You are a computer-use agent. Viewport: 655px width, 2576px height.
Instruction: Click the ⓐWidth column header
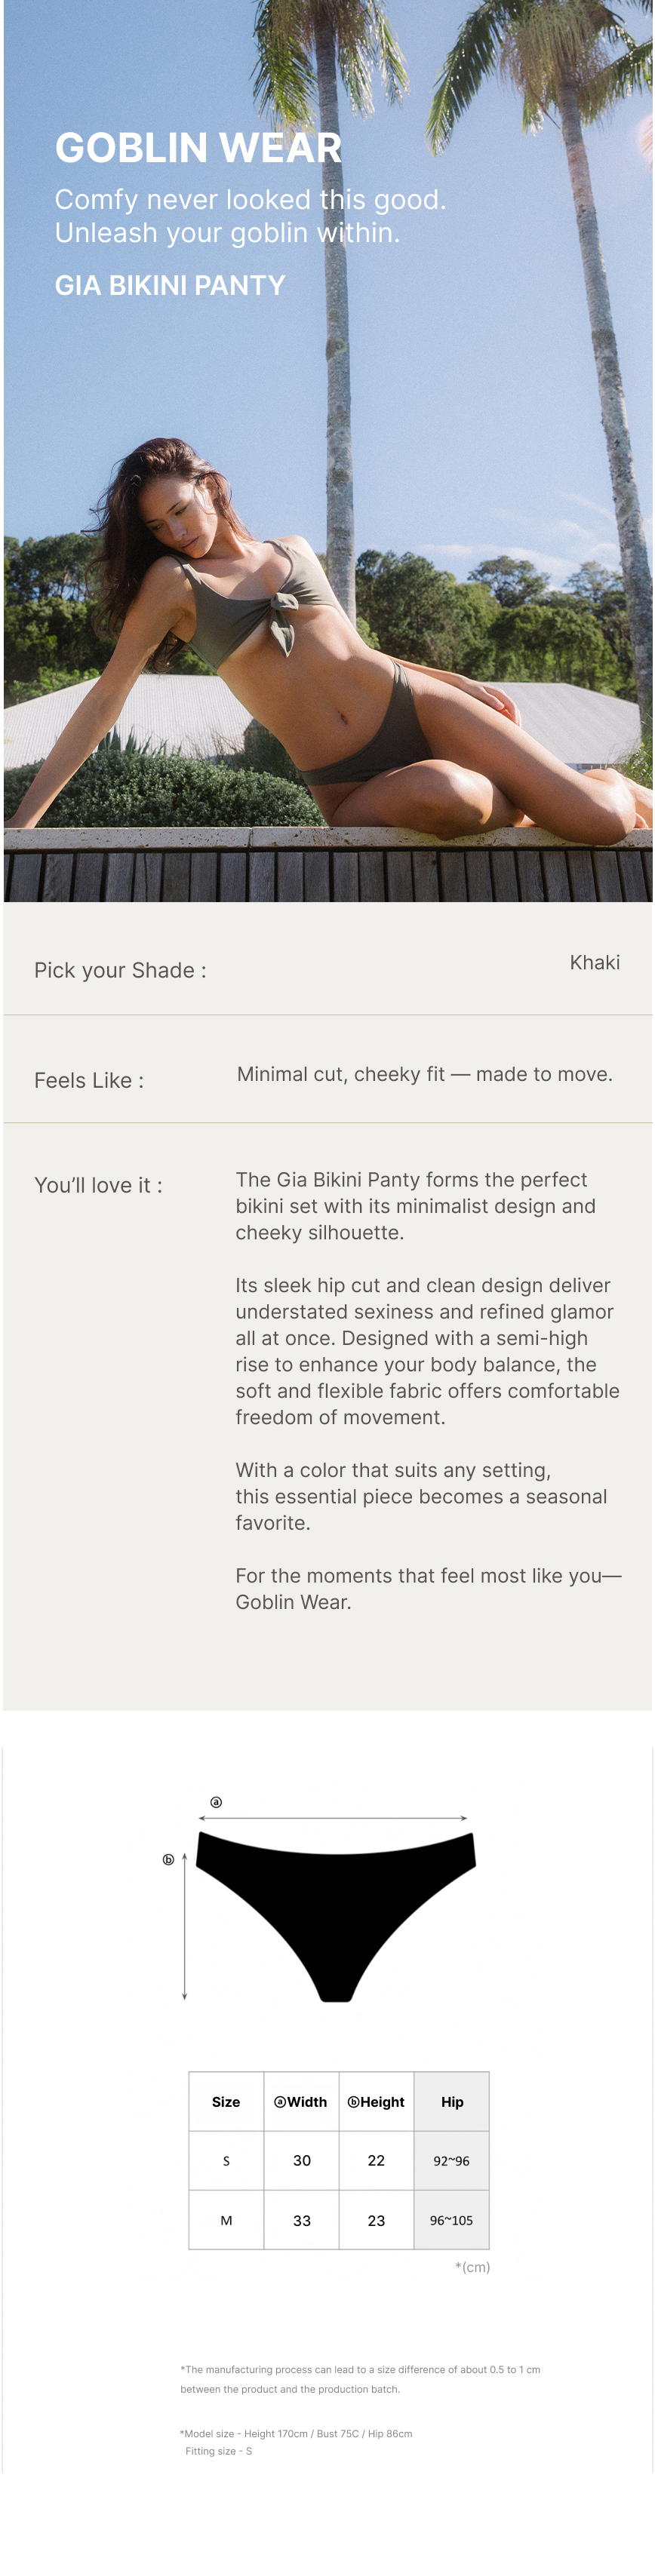coord(301,2101)
